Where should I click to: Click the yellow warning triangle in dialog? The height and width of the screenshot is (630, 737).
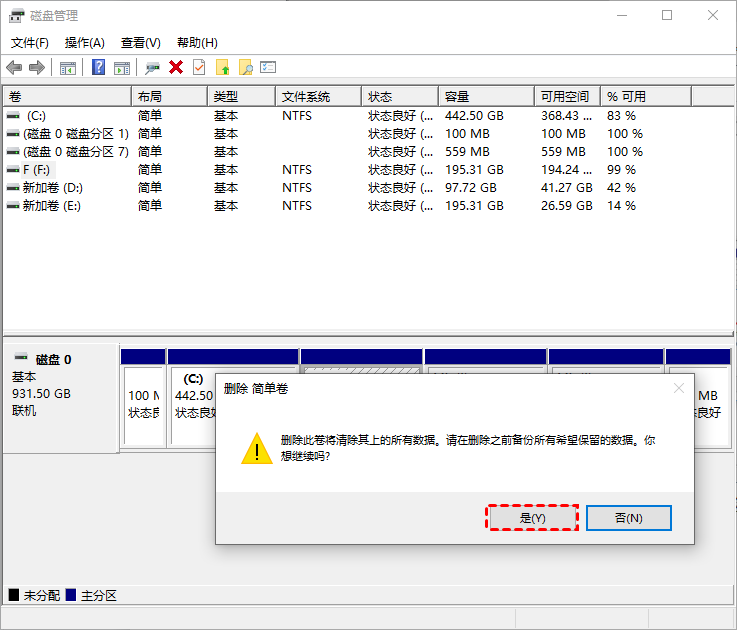[x=257, y=449]
